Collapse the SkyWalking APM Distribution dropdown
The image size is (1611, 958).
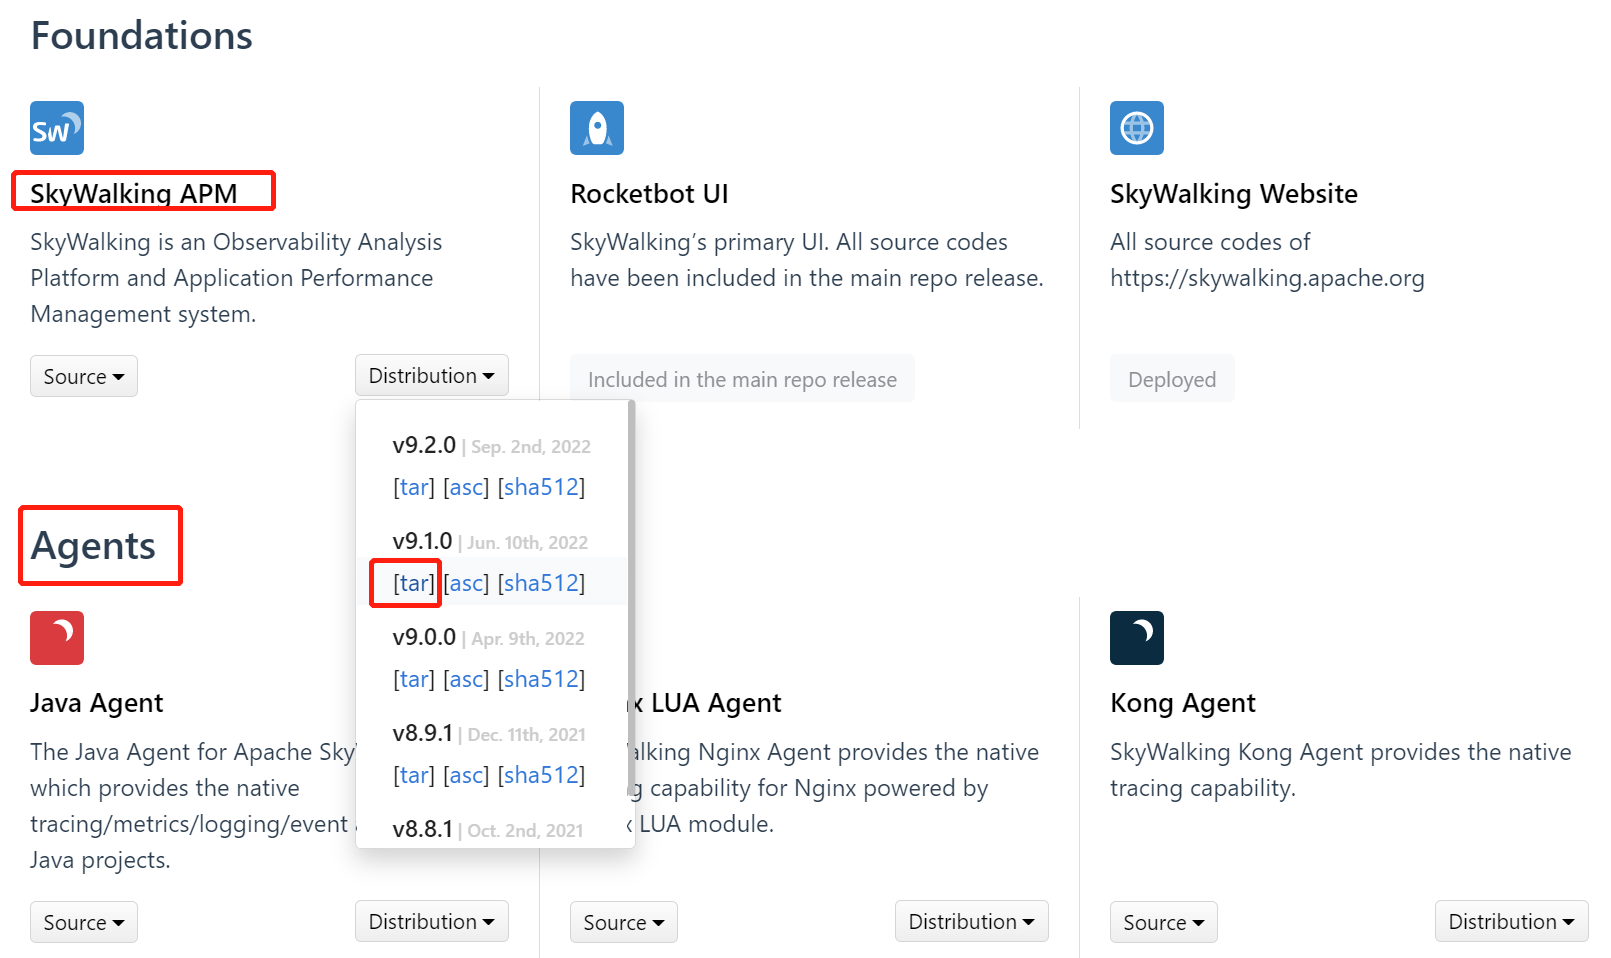click(432, 375)
